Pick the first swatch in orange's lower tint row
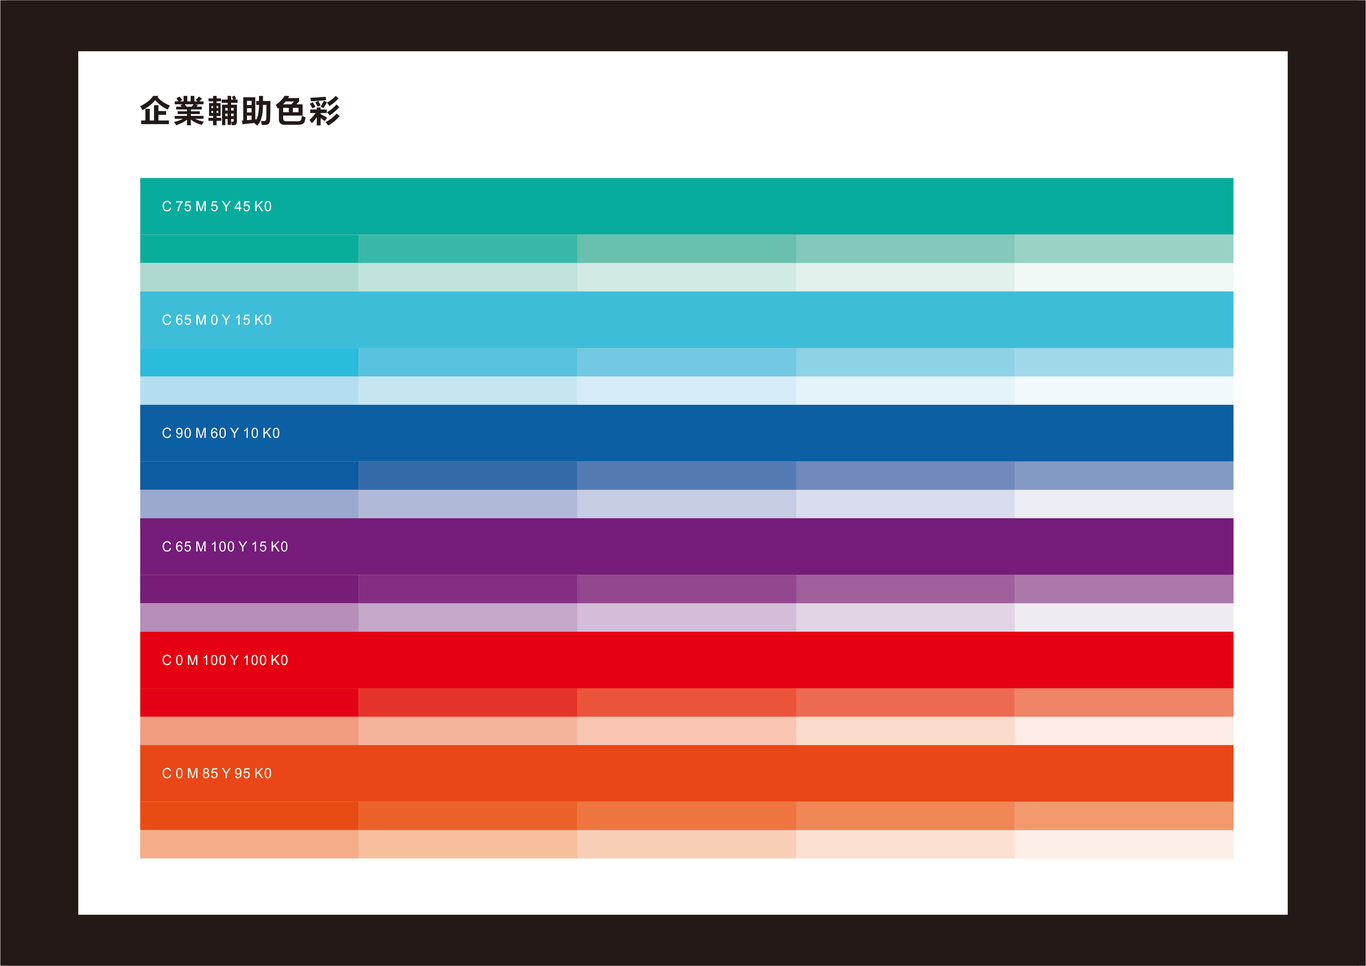1366x966 pixels. (x=249, y=844)
